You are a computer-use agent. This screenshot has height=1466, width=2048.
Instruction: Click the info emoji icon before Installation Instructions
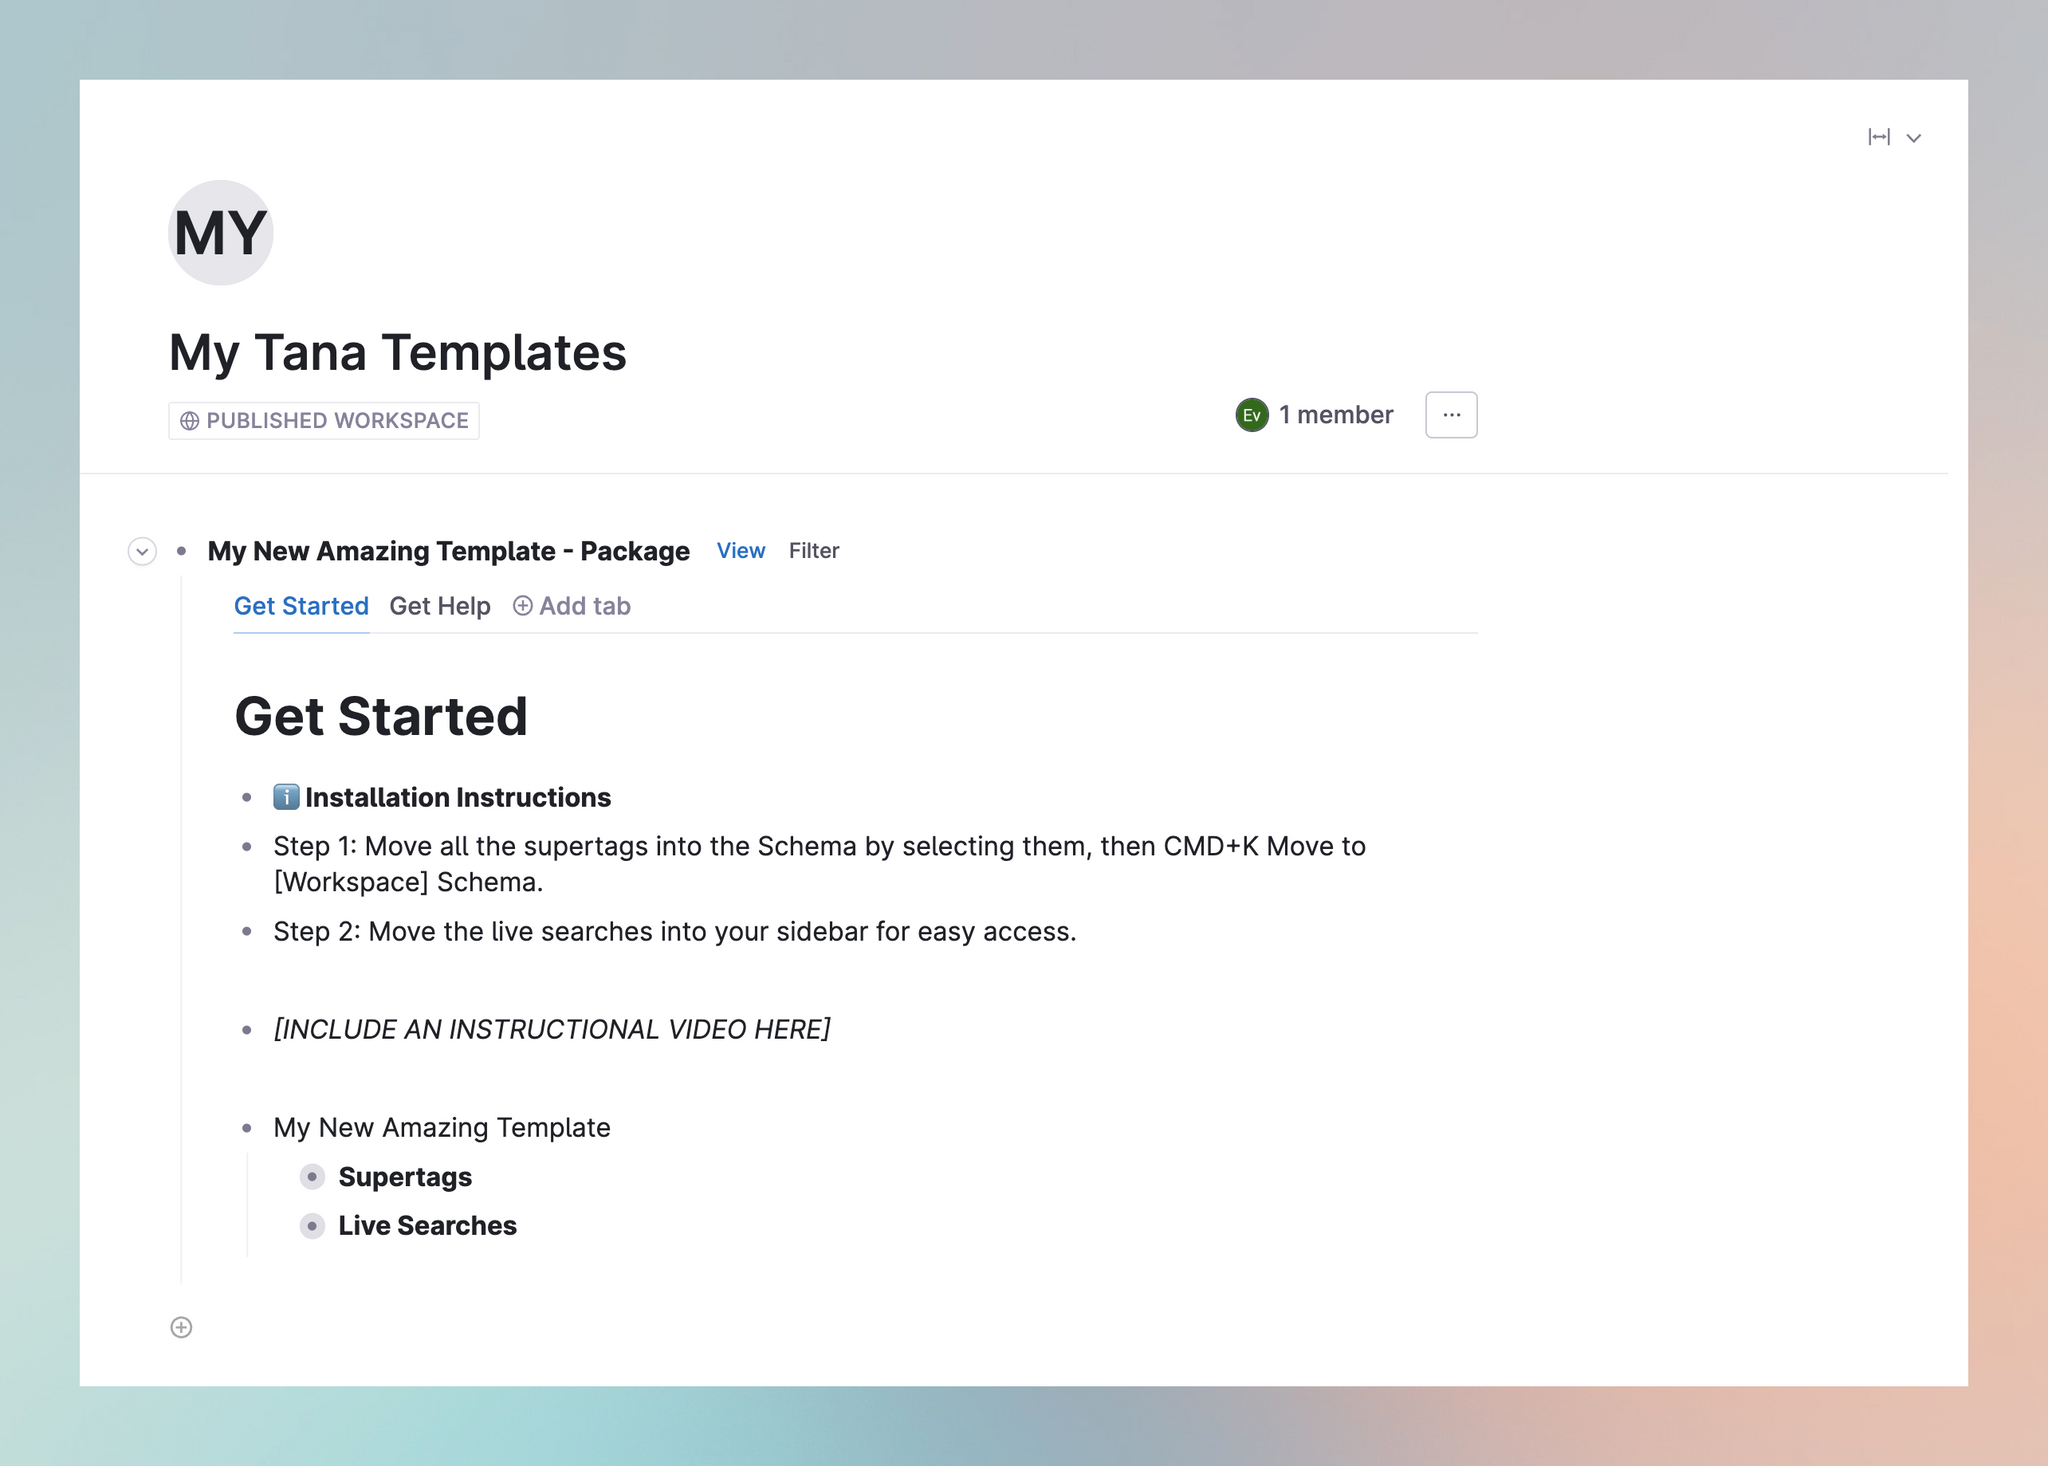(286, 797)
